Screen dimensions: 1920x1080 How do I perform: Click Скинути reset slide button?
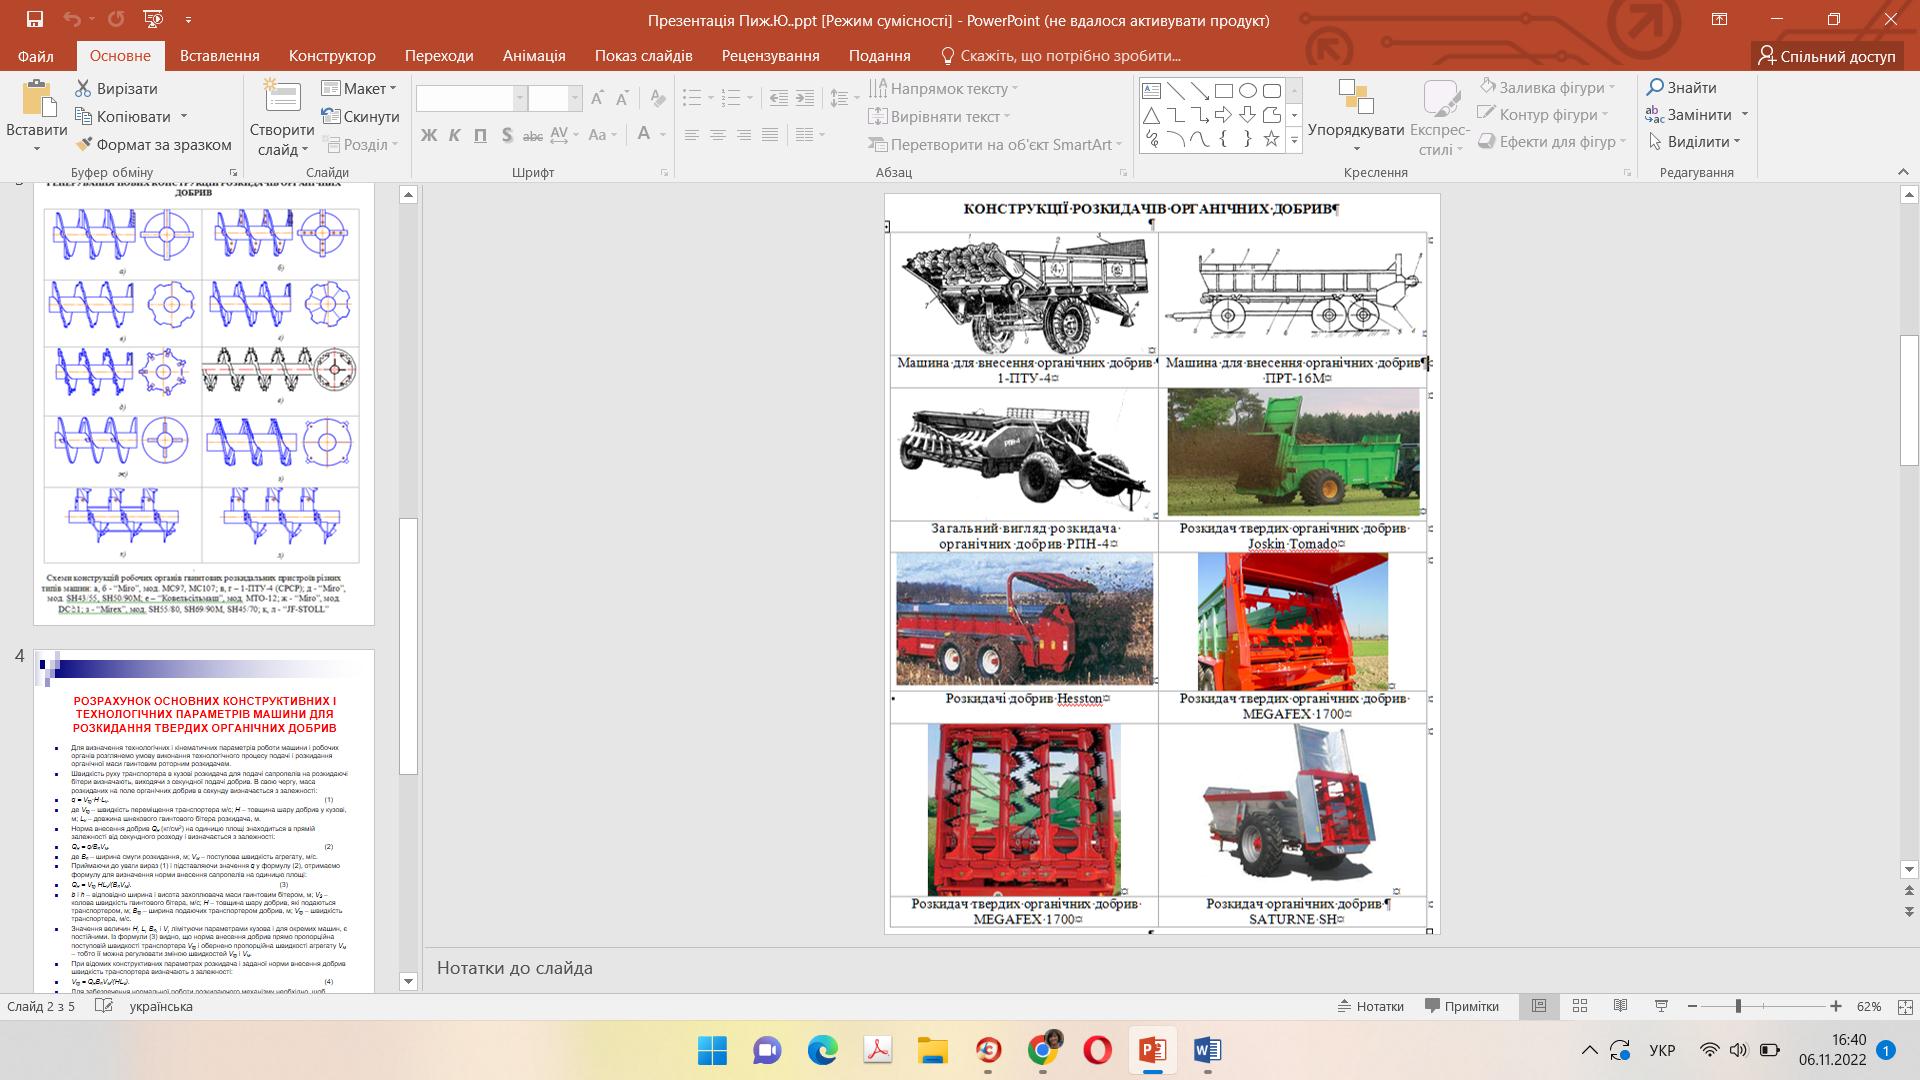[360, 116]
